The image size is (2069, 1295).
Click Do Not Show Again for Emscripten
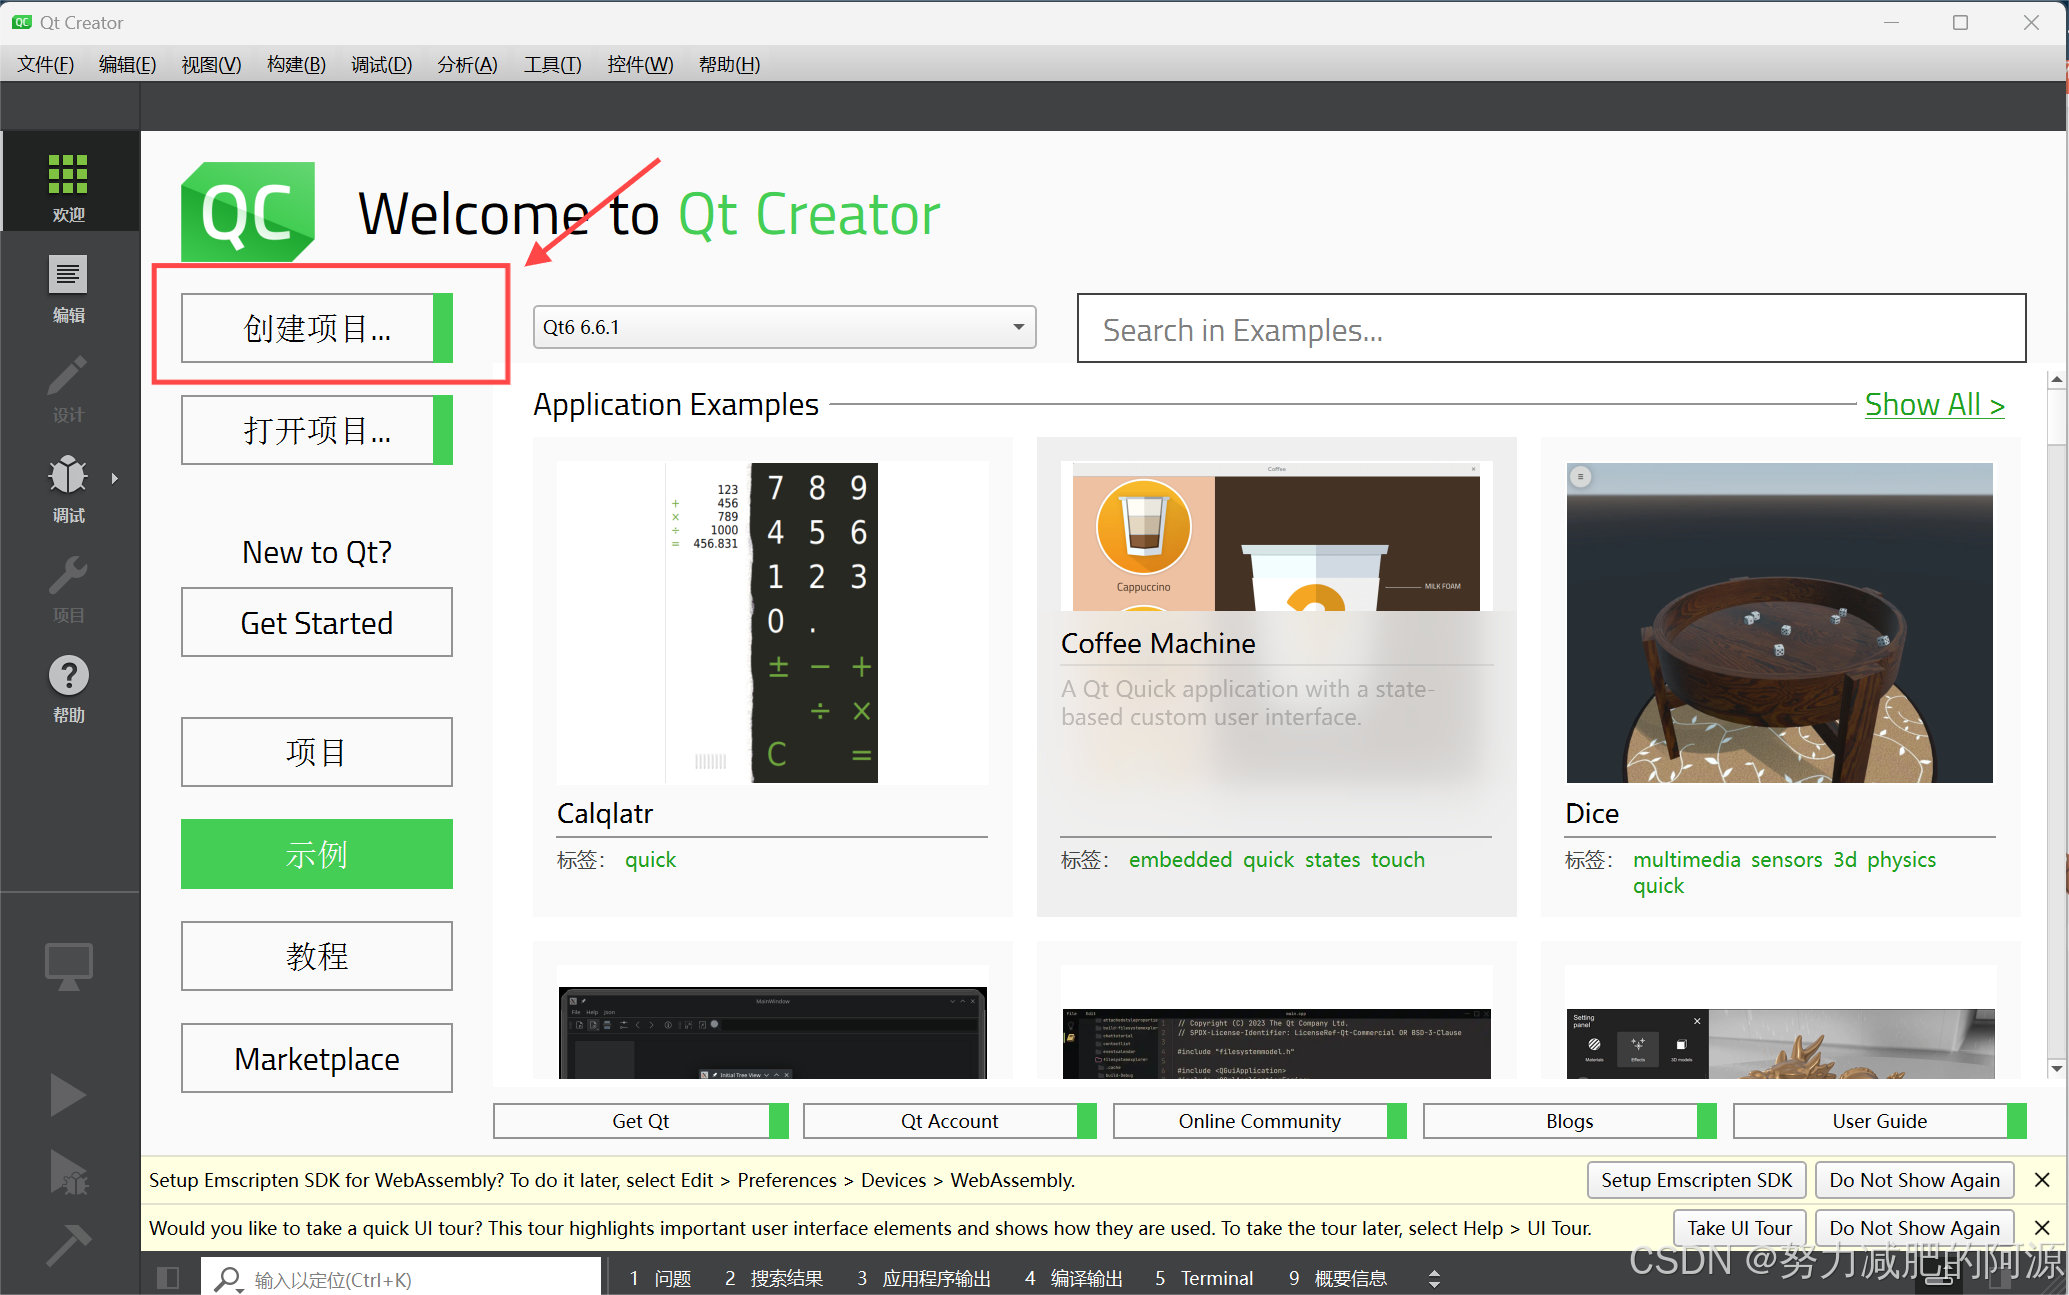(x=1914, y=1180)
